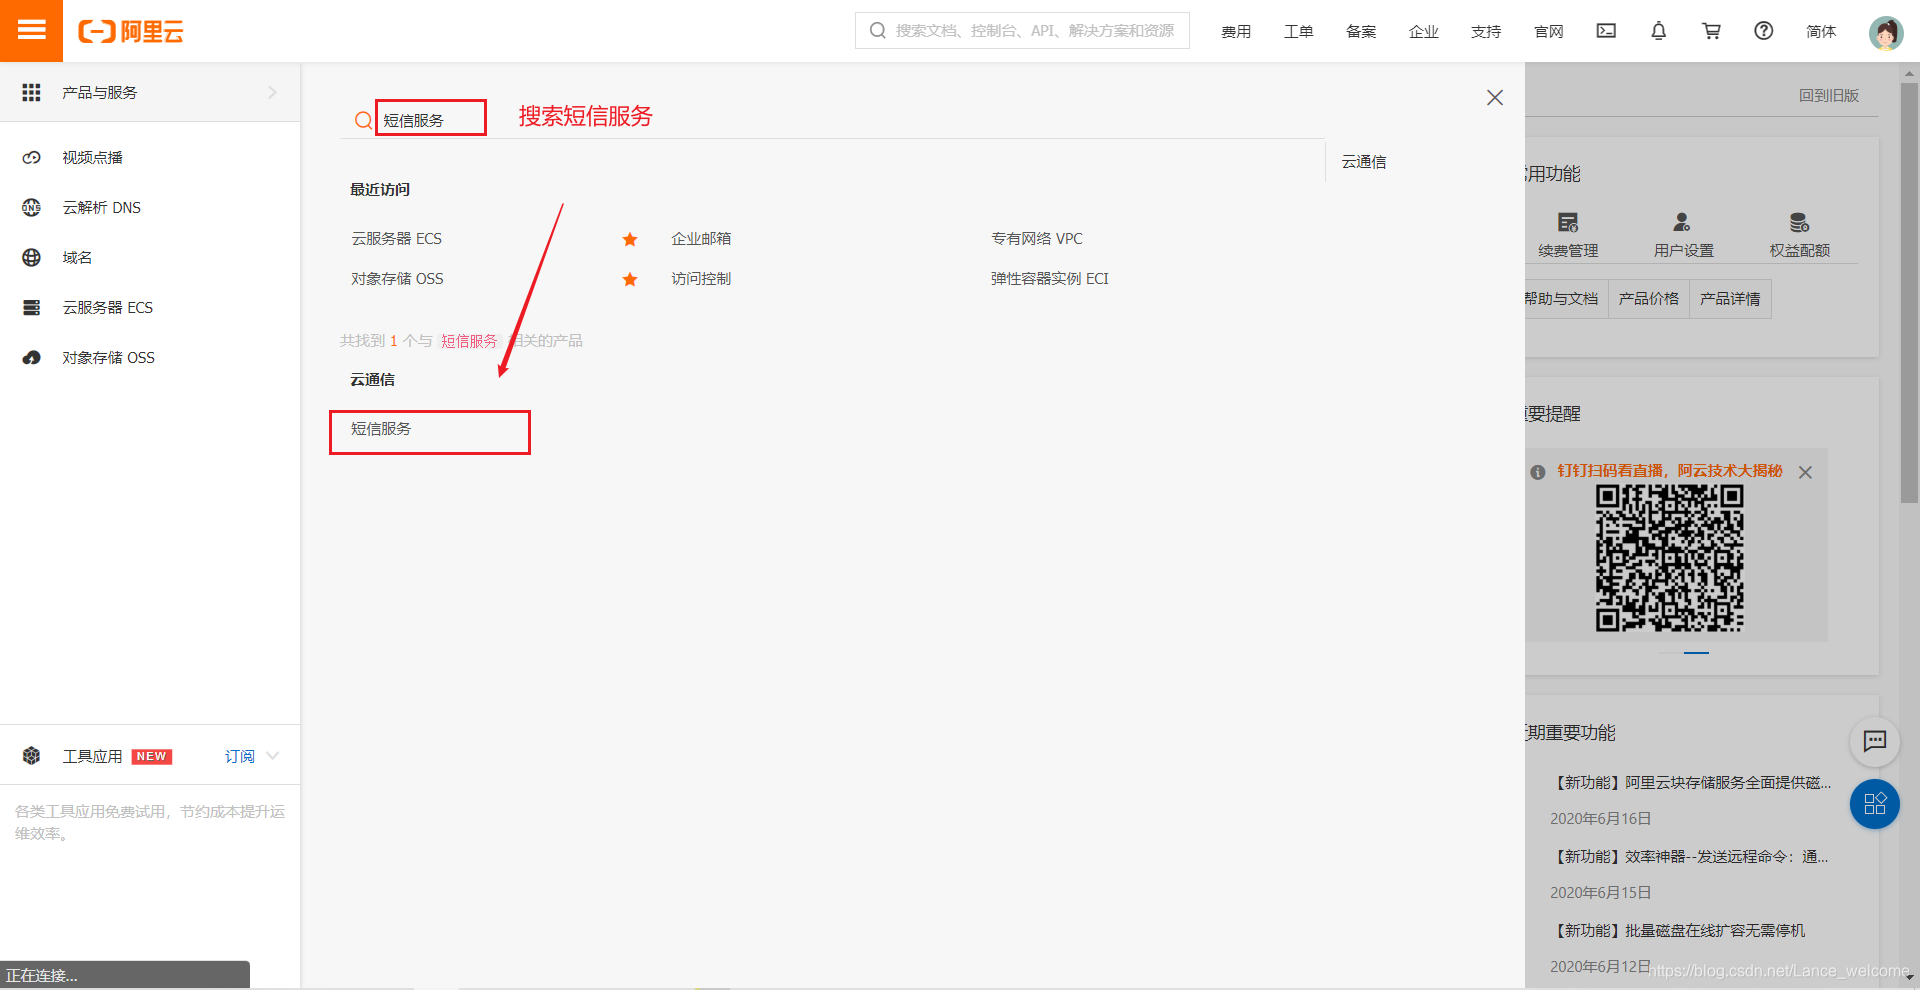The height and width of the screenshot is (990, 1920).
Task: Open the 批量磁盘在线扩容 news item
Action: 1678,930
